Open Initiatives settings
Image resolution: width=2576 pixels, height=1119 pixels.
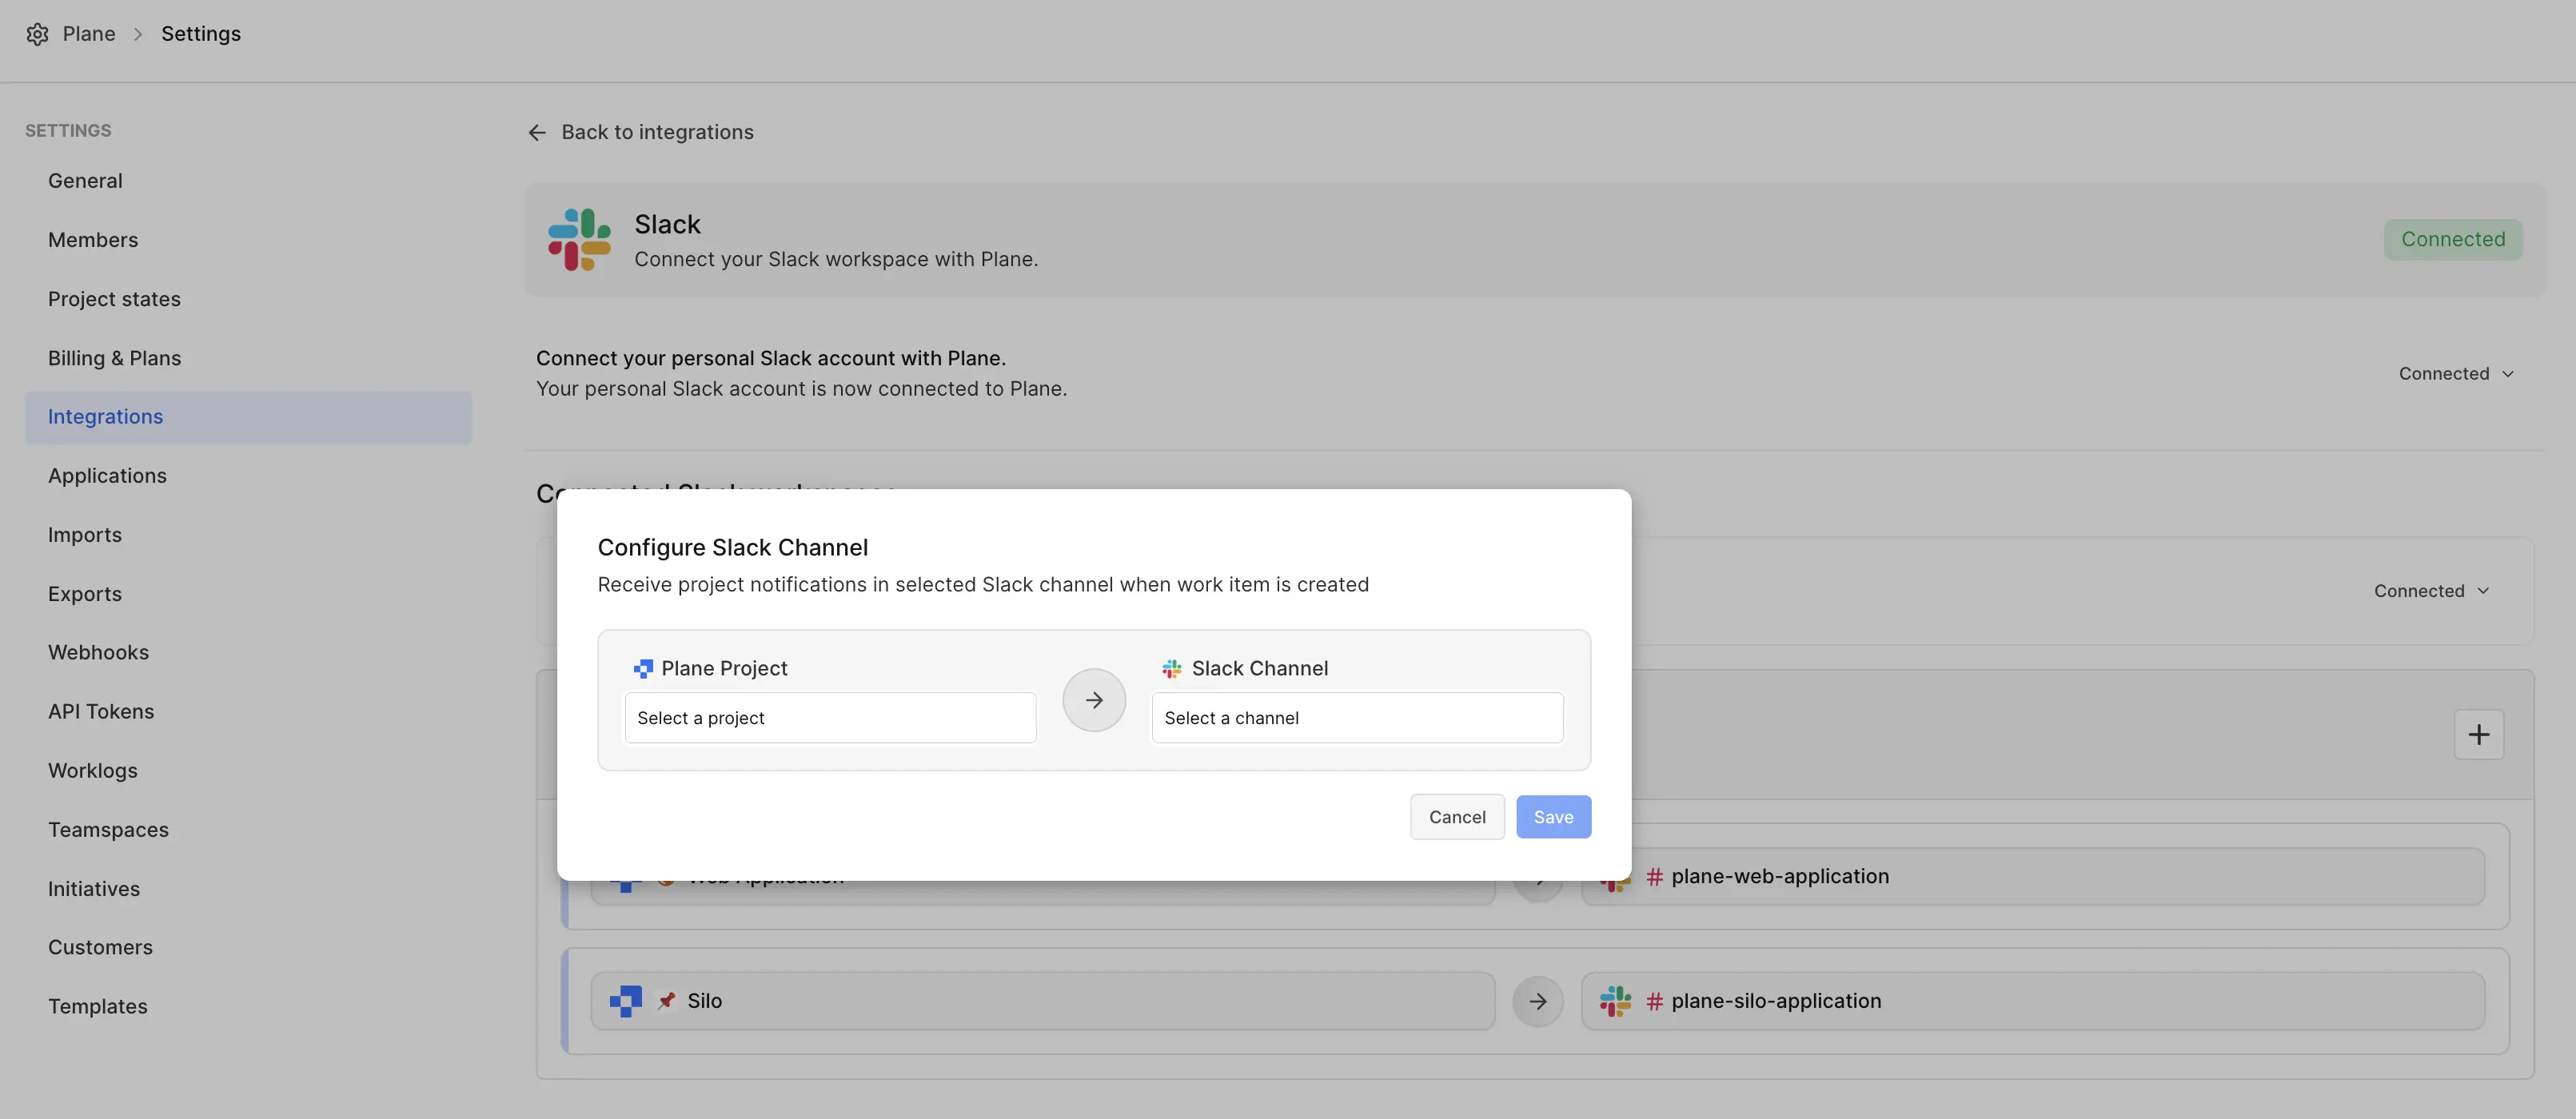click(248, 889)
